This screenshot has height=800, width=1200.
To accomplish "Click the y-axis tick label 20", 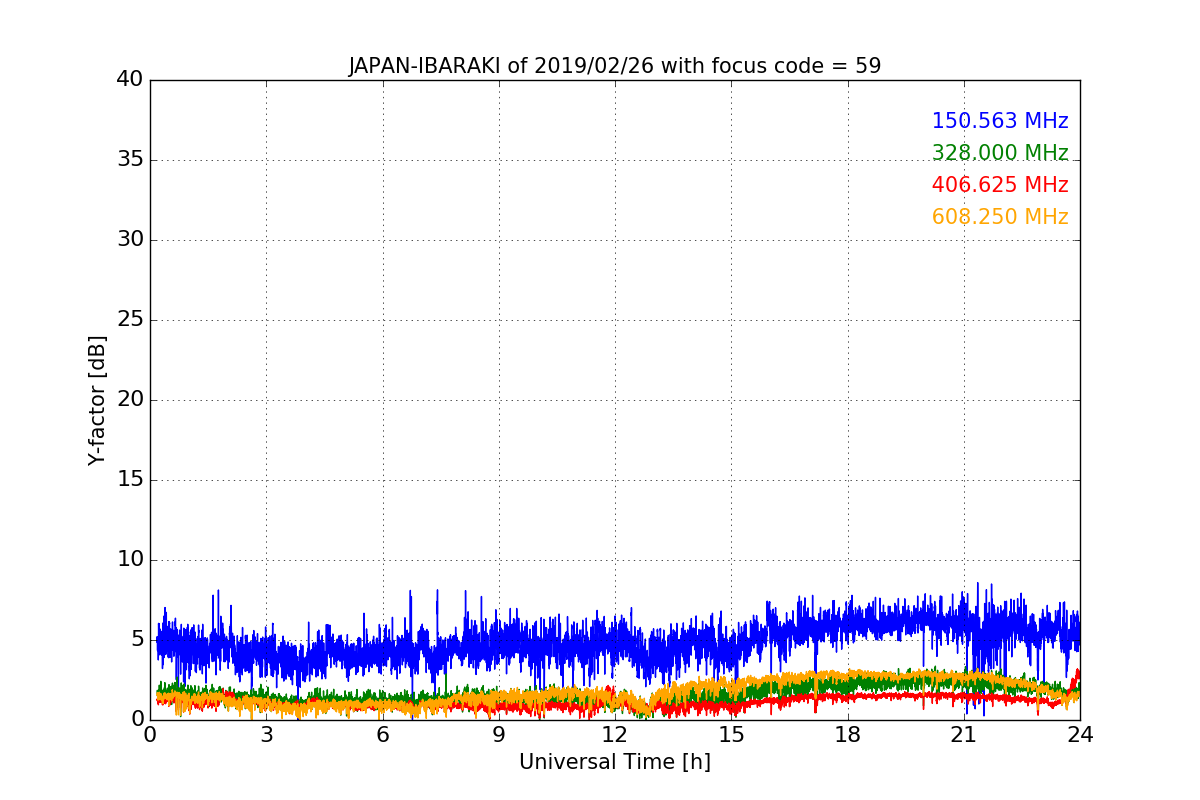I will click(130, 400).
